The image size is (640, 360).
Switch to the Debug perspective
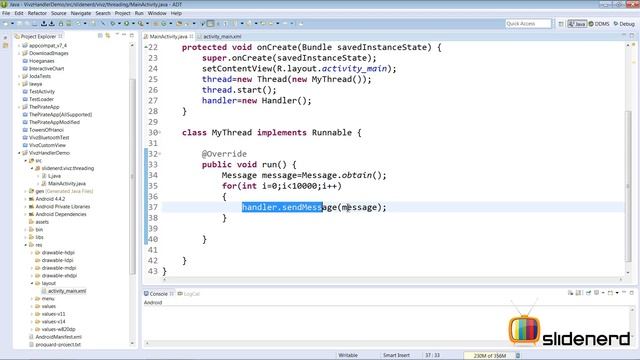pos(624,24)
